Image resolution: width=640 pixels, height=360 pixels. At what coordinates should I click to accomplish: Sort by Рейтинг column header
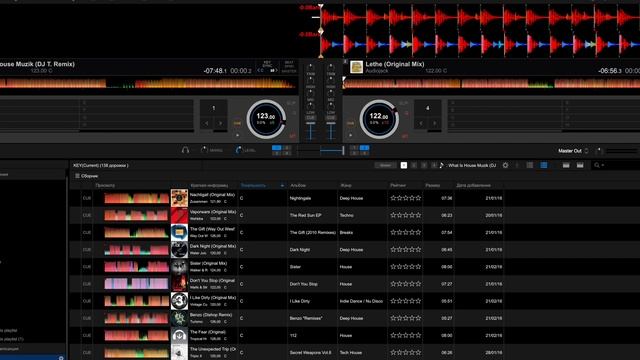pyautogui.click(x=398, y=185)
